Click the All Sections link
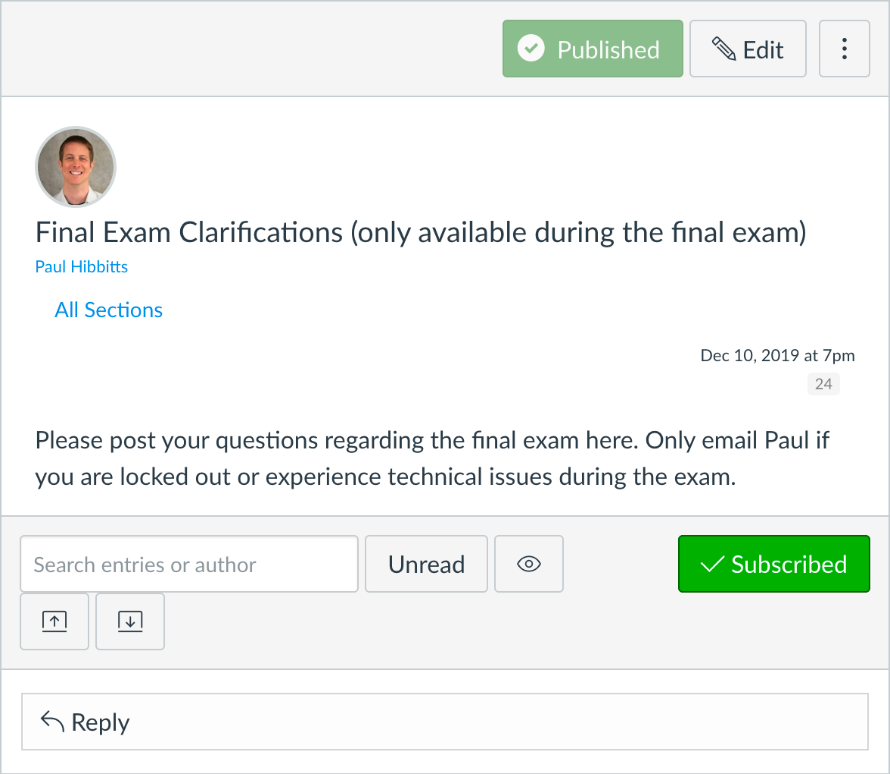 click(108, 310)
